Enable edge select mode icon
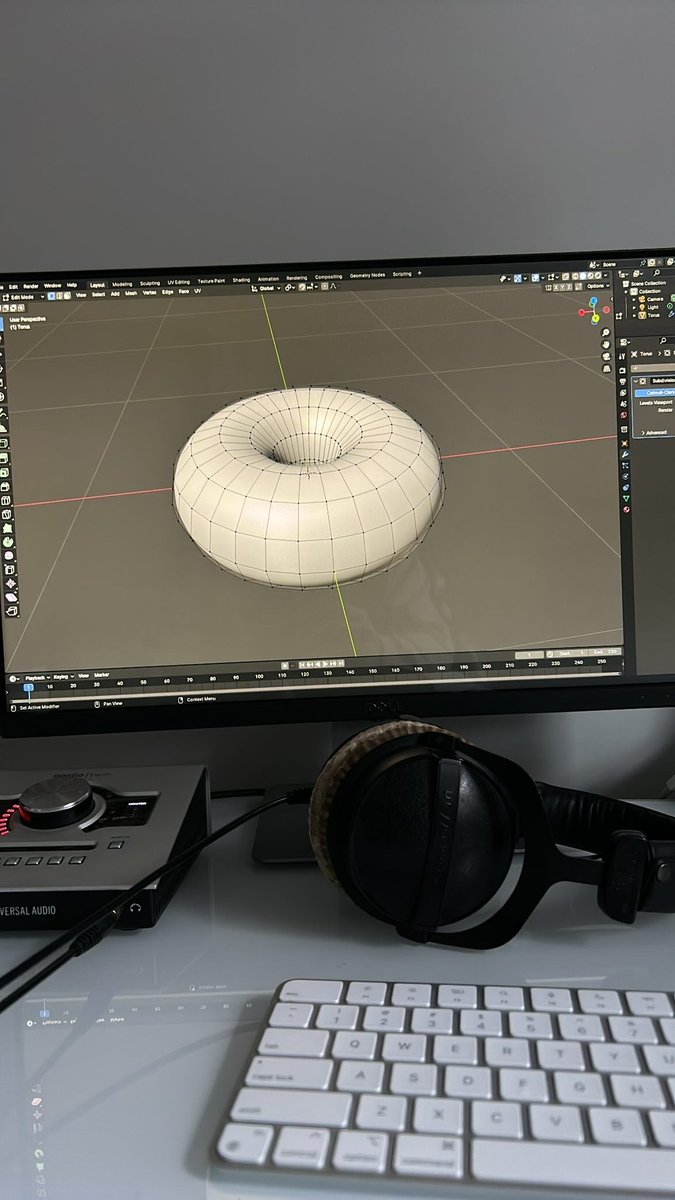This screenshot has width=675, height=1200. [60, 296]
